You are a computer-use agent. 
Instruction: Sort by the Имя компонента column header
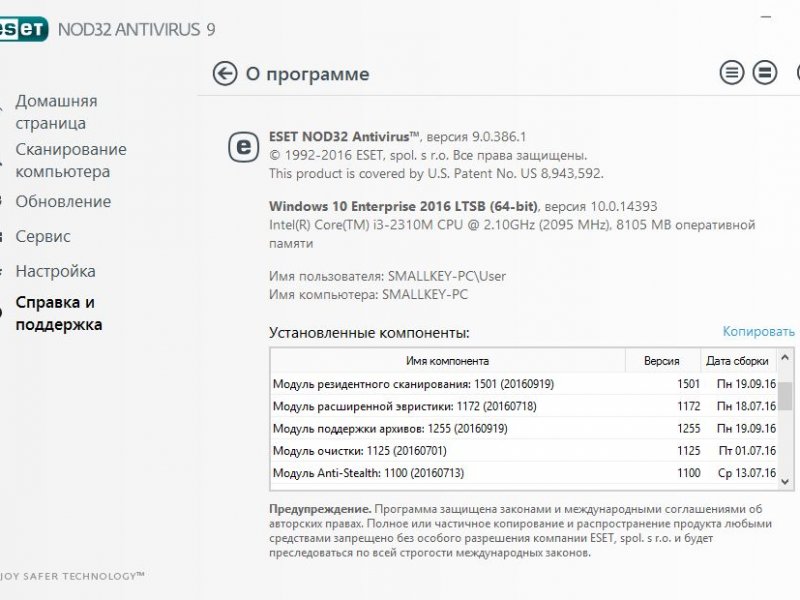(x=447, y=361)
